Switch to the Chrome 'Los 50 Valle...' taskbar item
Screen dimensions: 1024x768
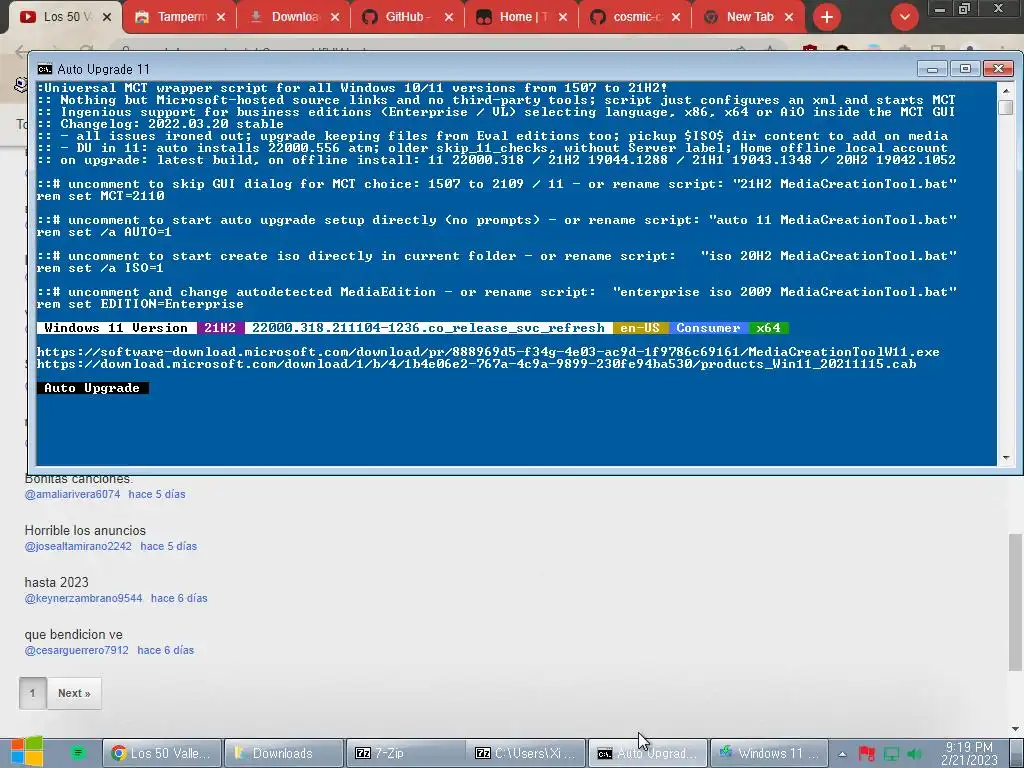coord(161,753)
